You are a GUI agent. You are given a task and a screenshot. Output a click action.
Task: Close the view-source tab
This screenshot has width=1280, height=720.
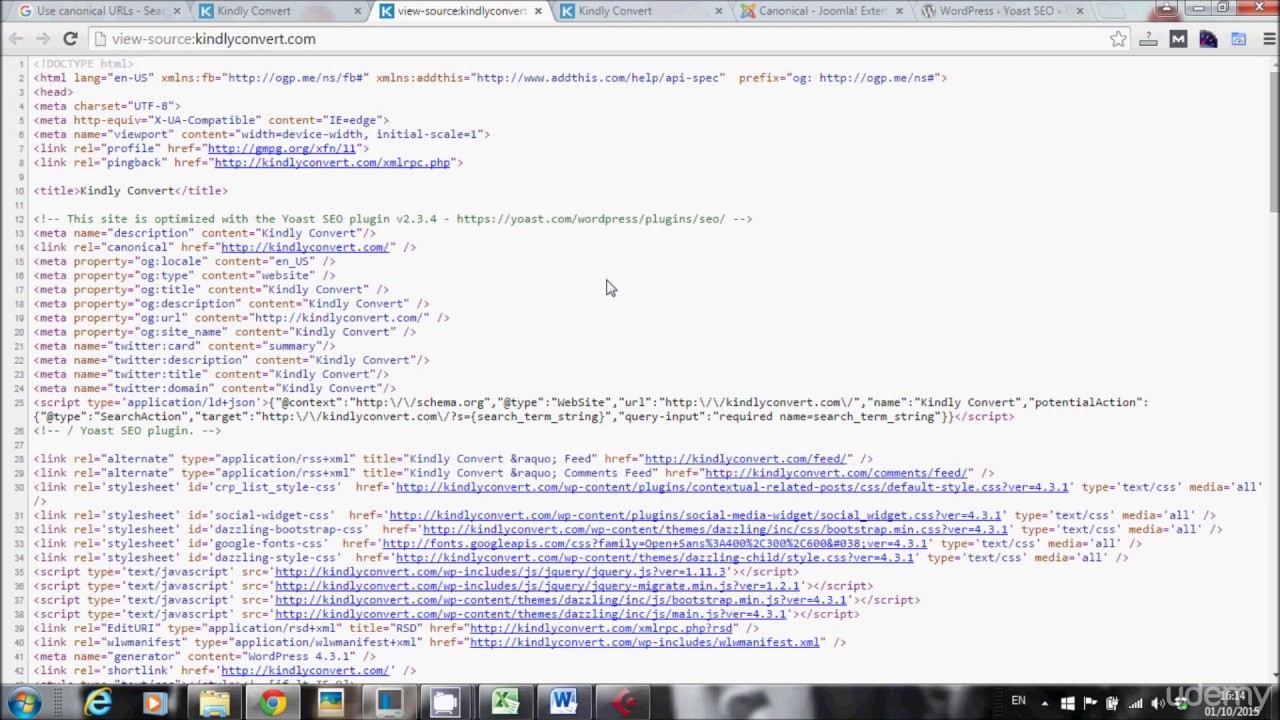coord(538,11)
